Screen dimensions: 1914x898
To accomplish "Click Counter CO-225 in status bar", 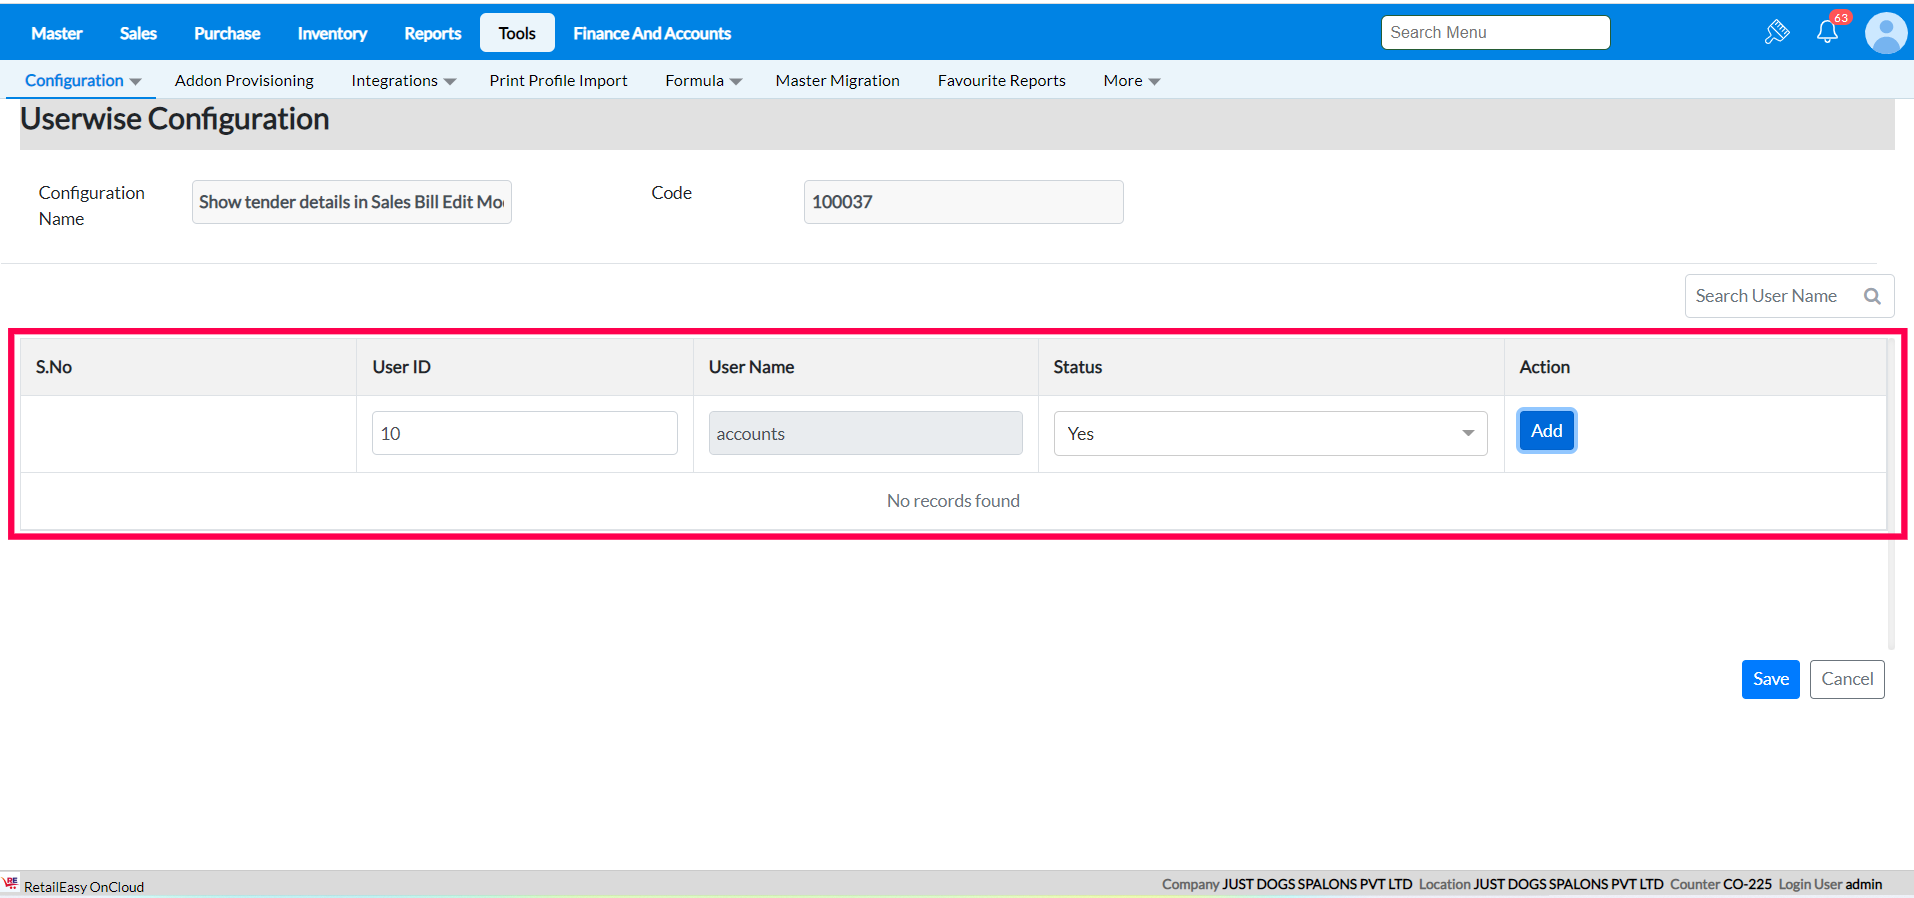I will 1720,884.
